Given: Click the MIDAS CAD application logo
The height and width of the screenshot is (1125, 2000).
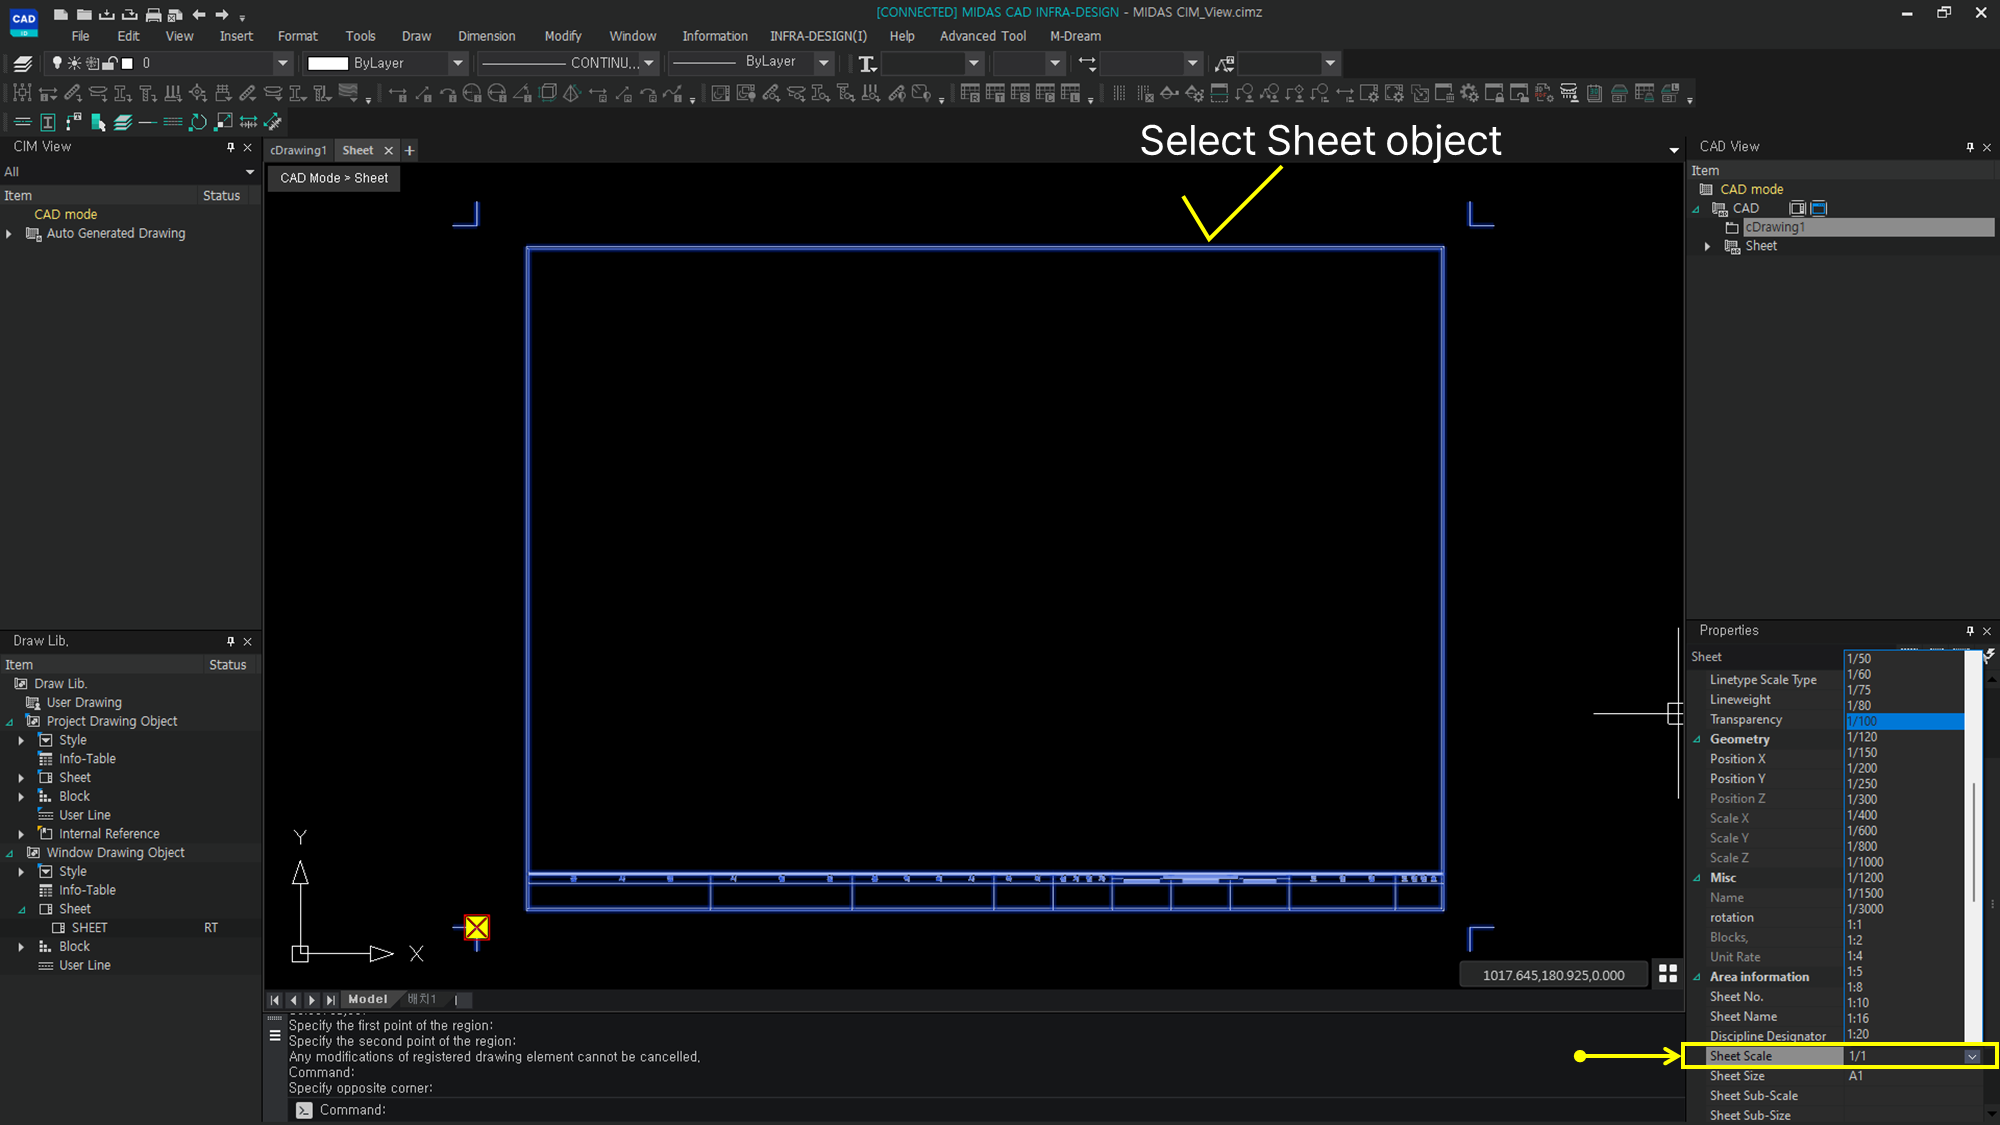Looking at the screenshot, I should (23, 21).
